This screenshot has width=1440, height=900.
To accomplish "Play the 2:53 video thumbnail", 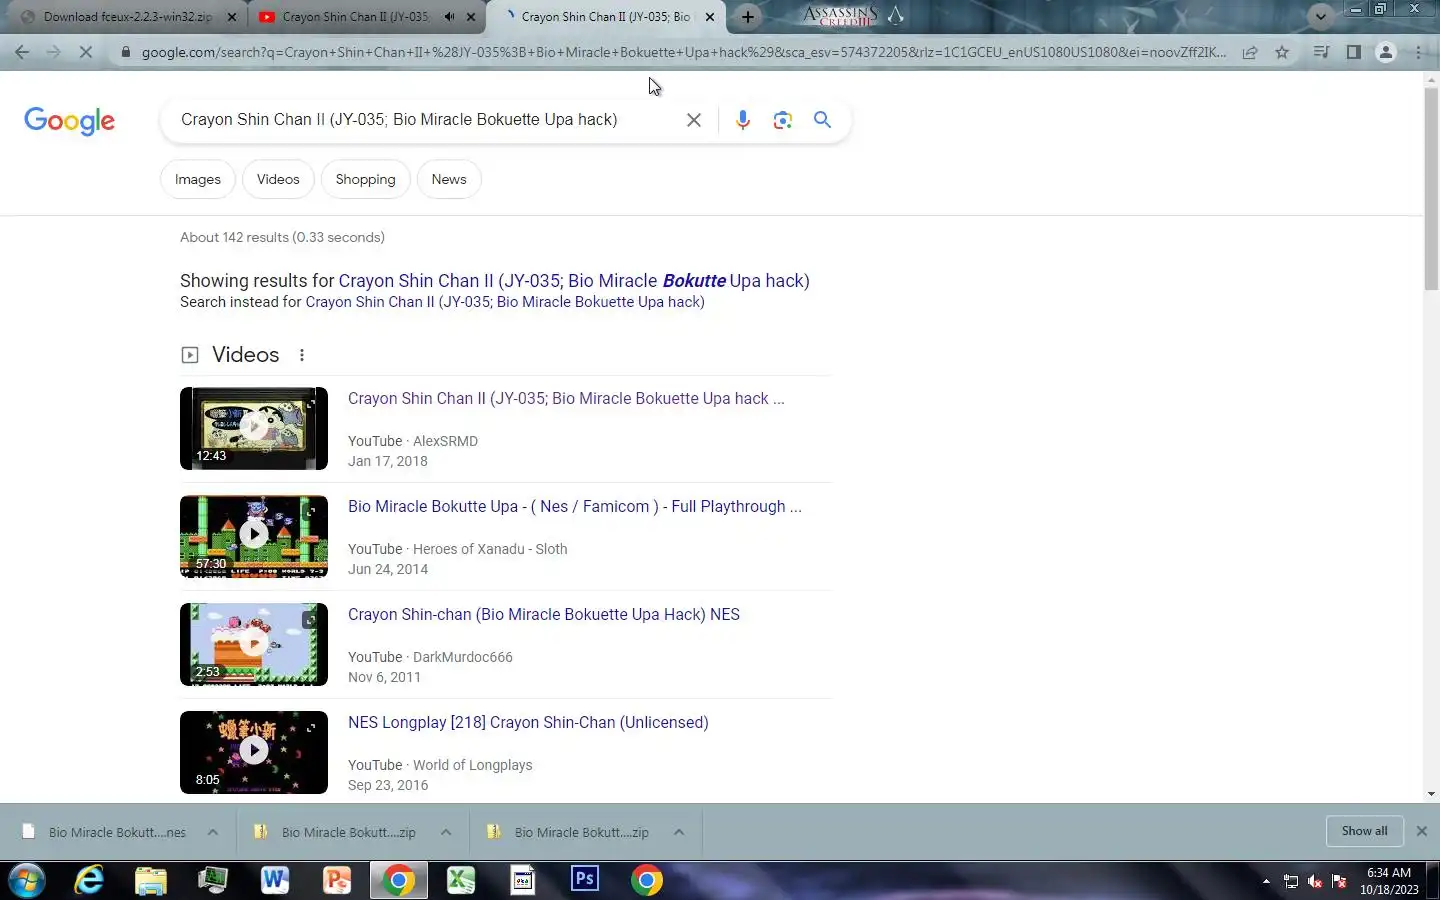I will 254,644.
